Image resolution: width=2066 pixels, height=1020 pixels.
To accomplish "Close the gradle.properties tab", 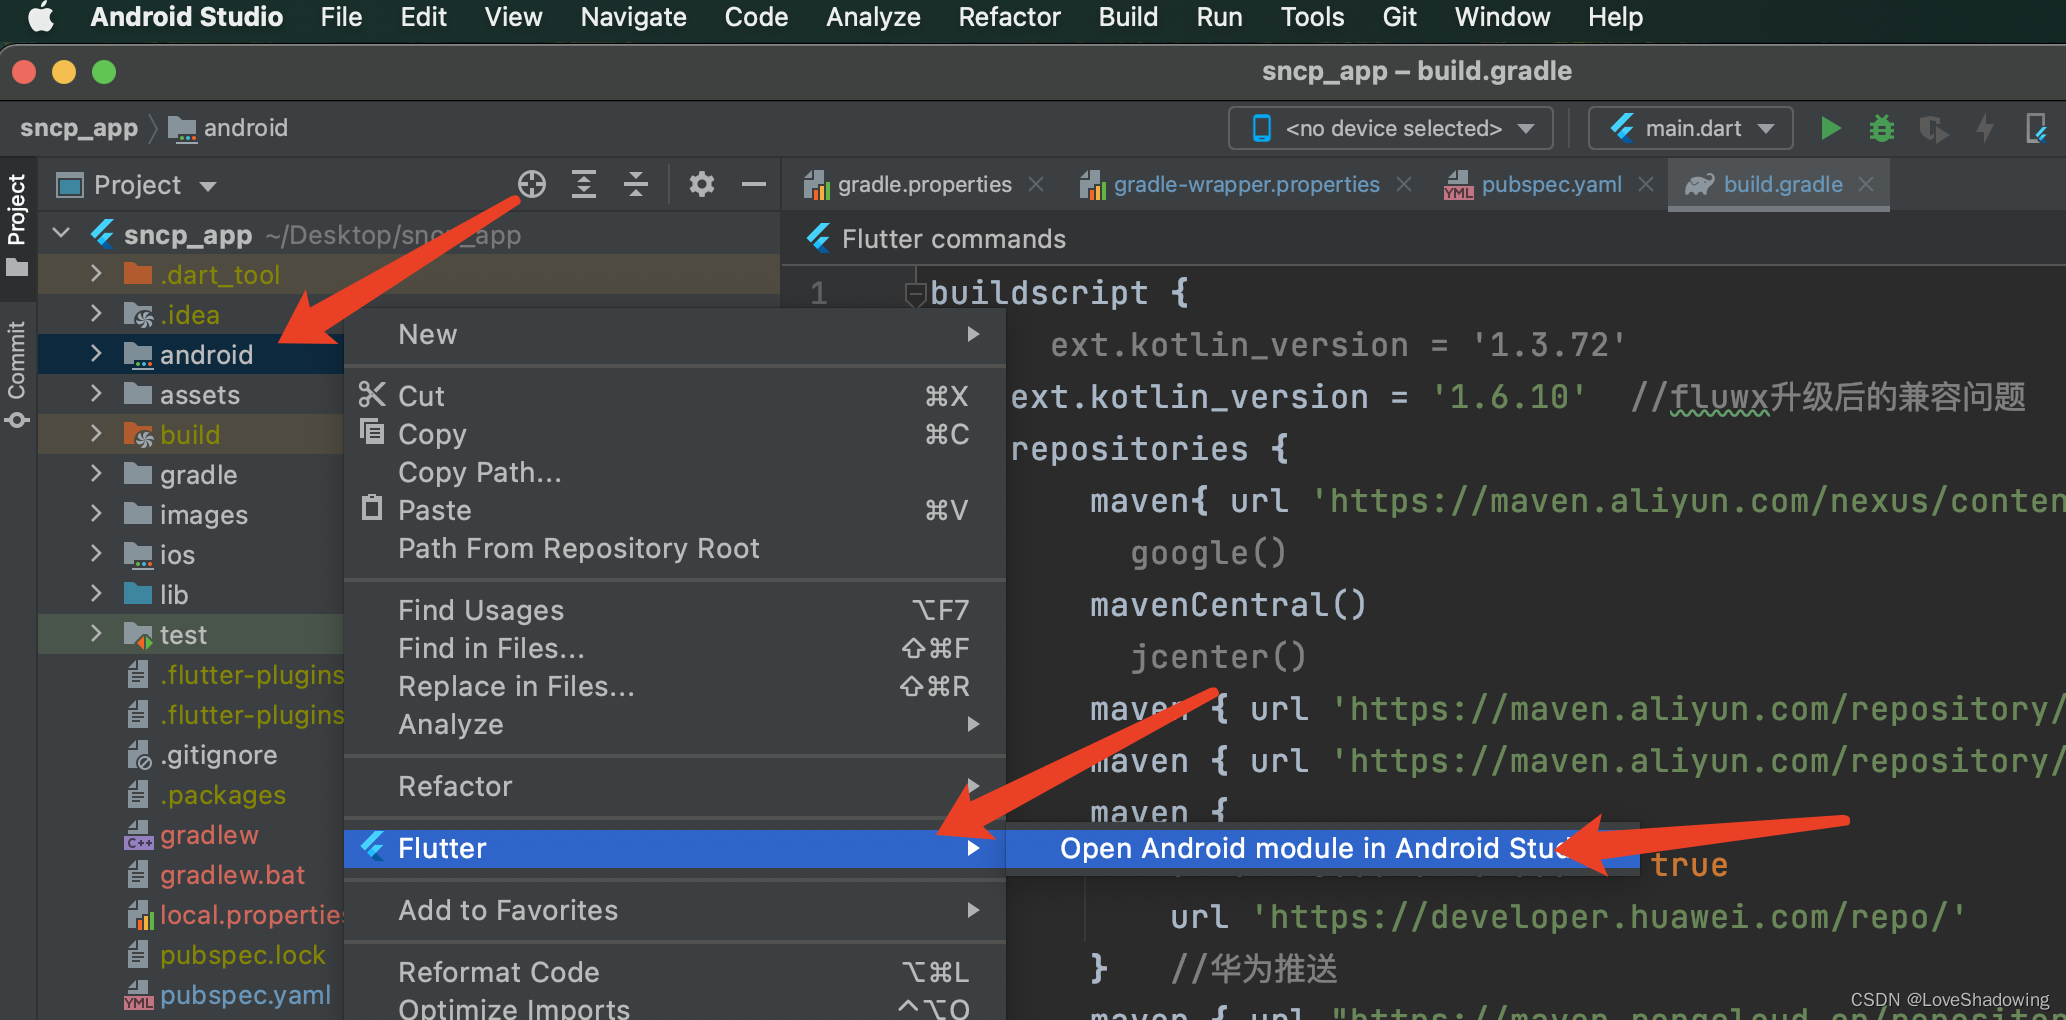I will point(1036,184).
